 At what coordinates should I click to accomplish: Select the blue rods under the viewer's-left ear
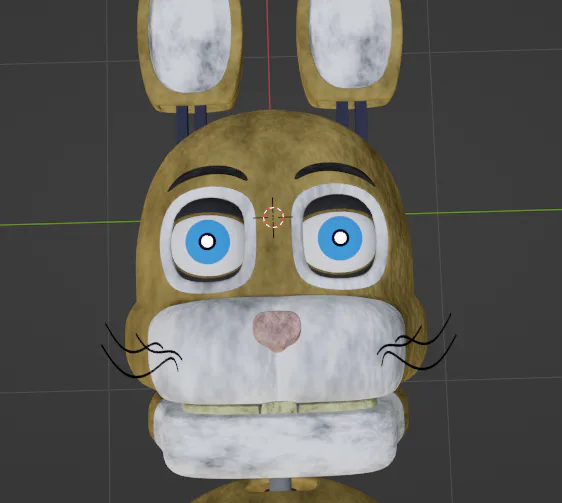point(191,123)
